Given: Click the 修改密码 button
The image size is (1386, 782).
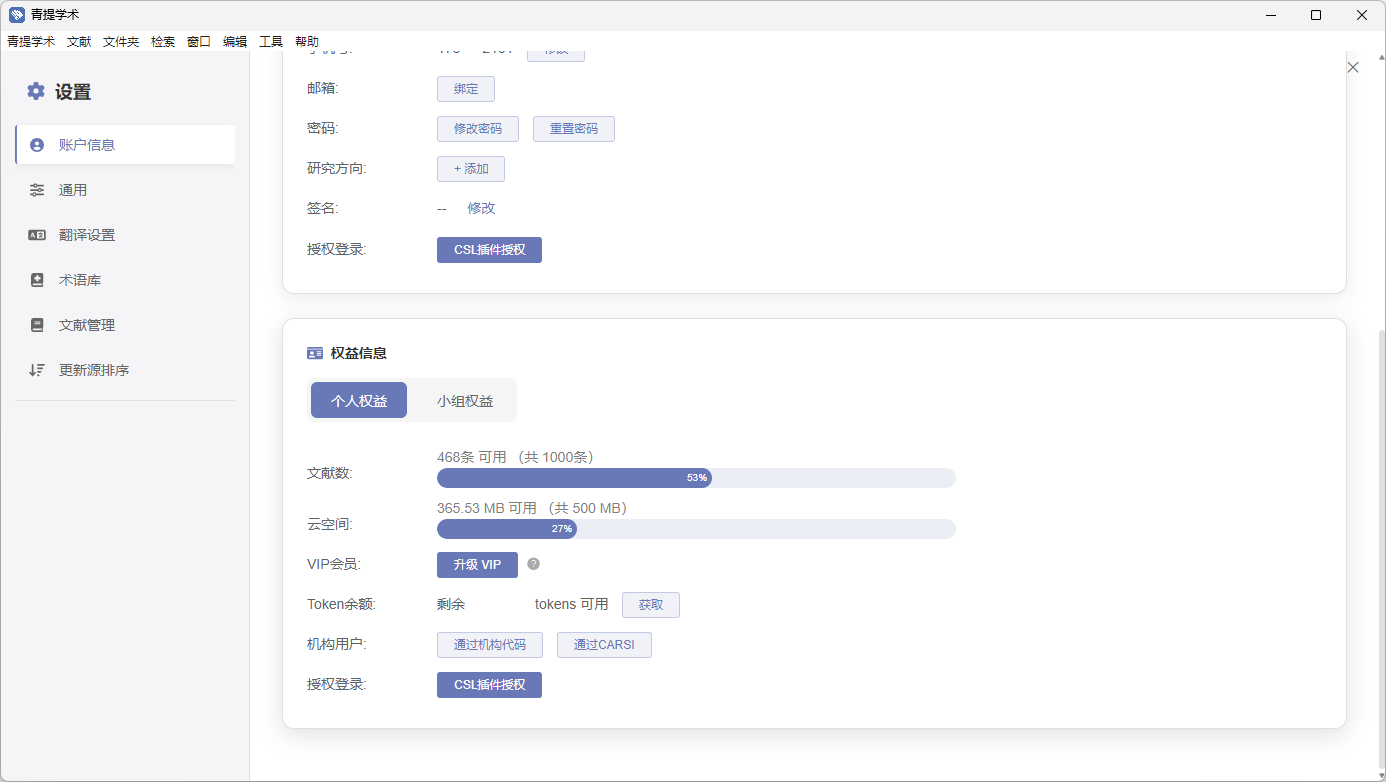Looking at the screenshot, I should pyautogui.click(x=478, y=129).
